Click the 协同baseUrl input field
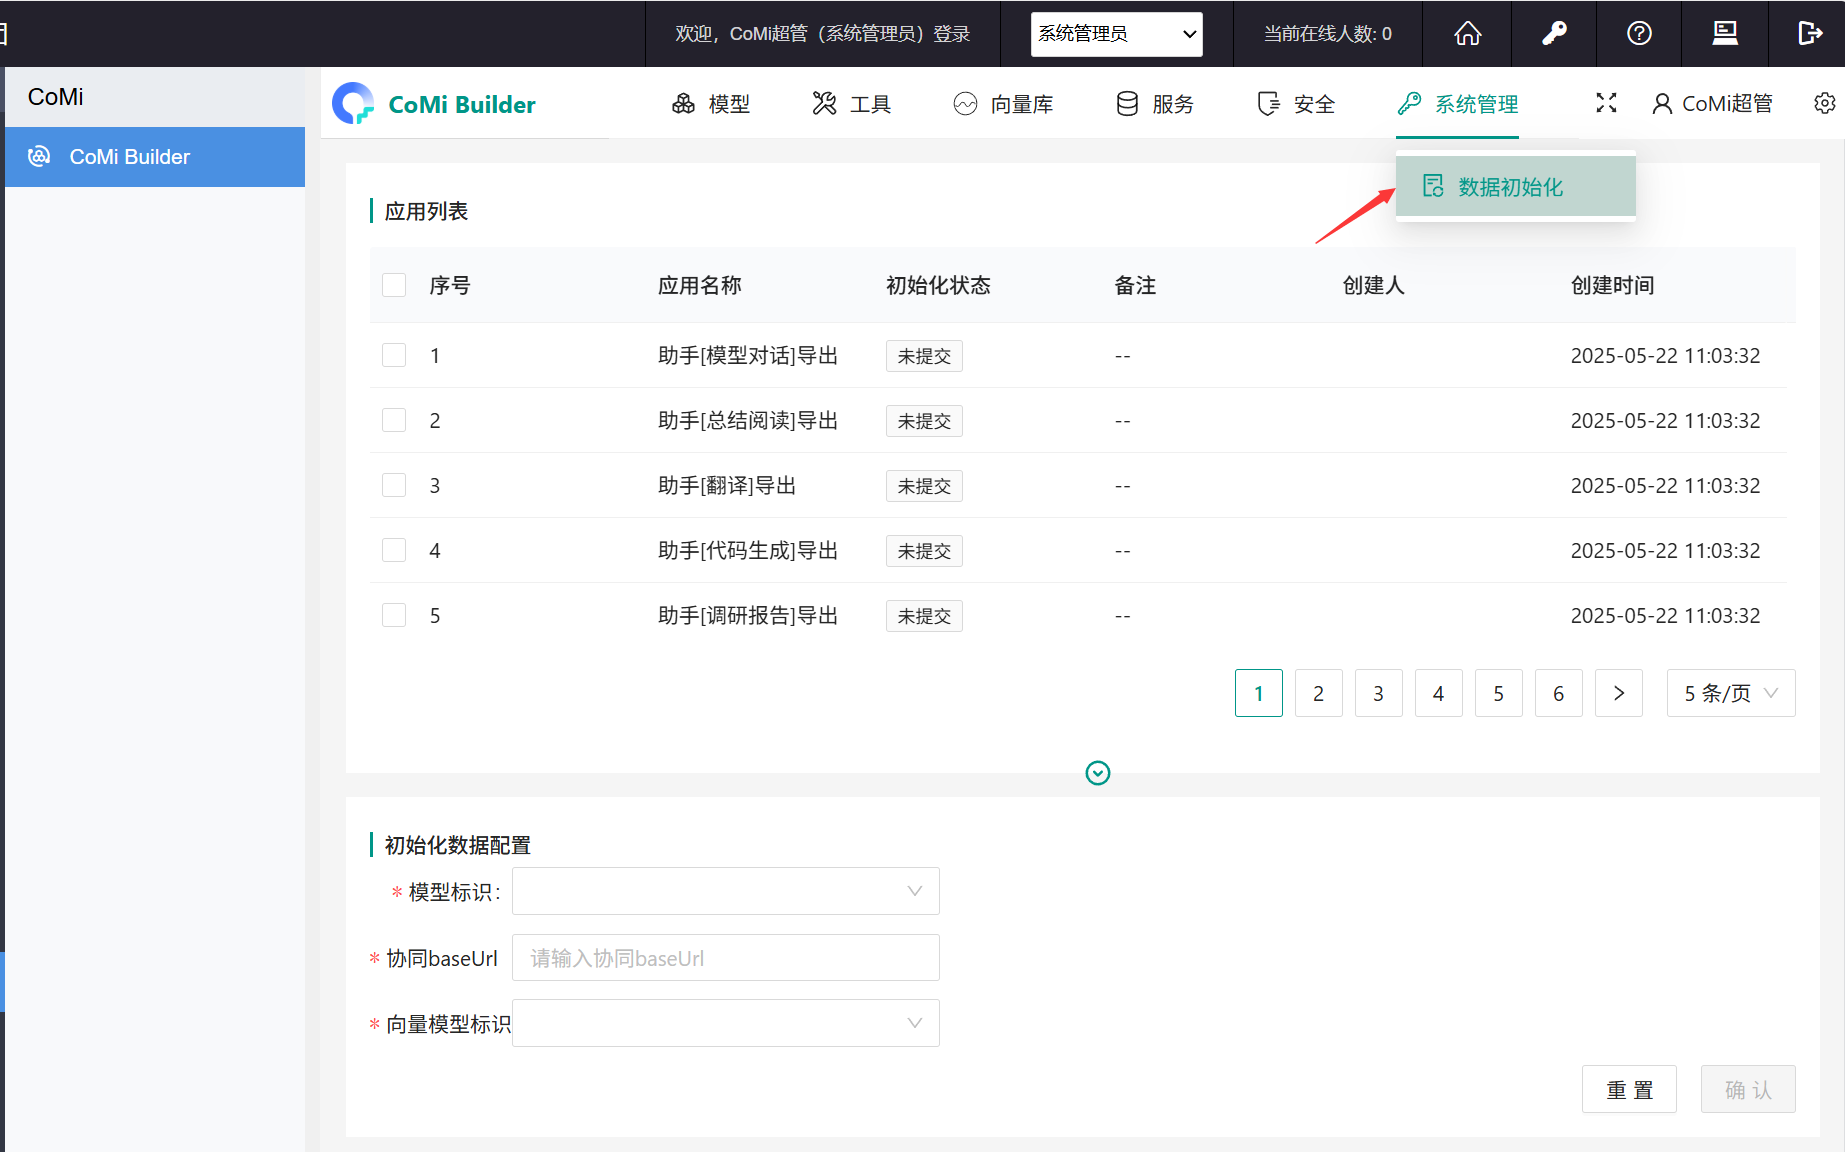The image size is (1845, 1152). pyautogui.click(x=725, y=958)
